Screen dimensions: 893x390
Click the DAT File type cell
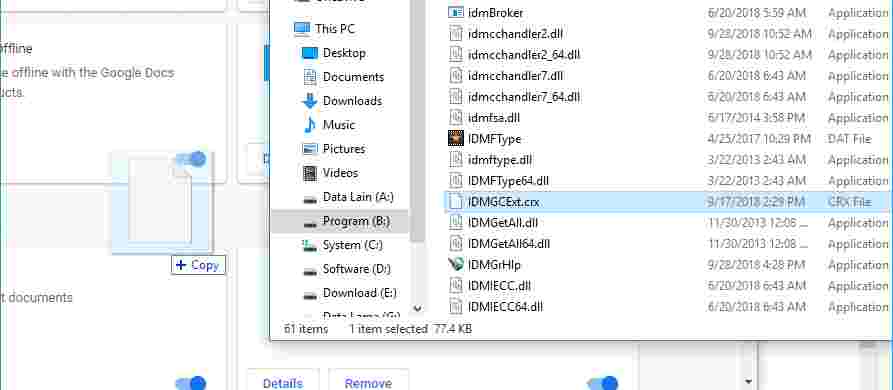pos(850,139)
